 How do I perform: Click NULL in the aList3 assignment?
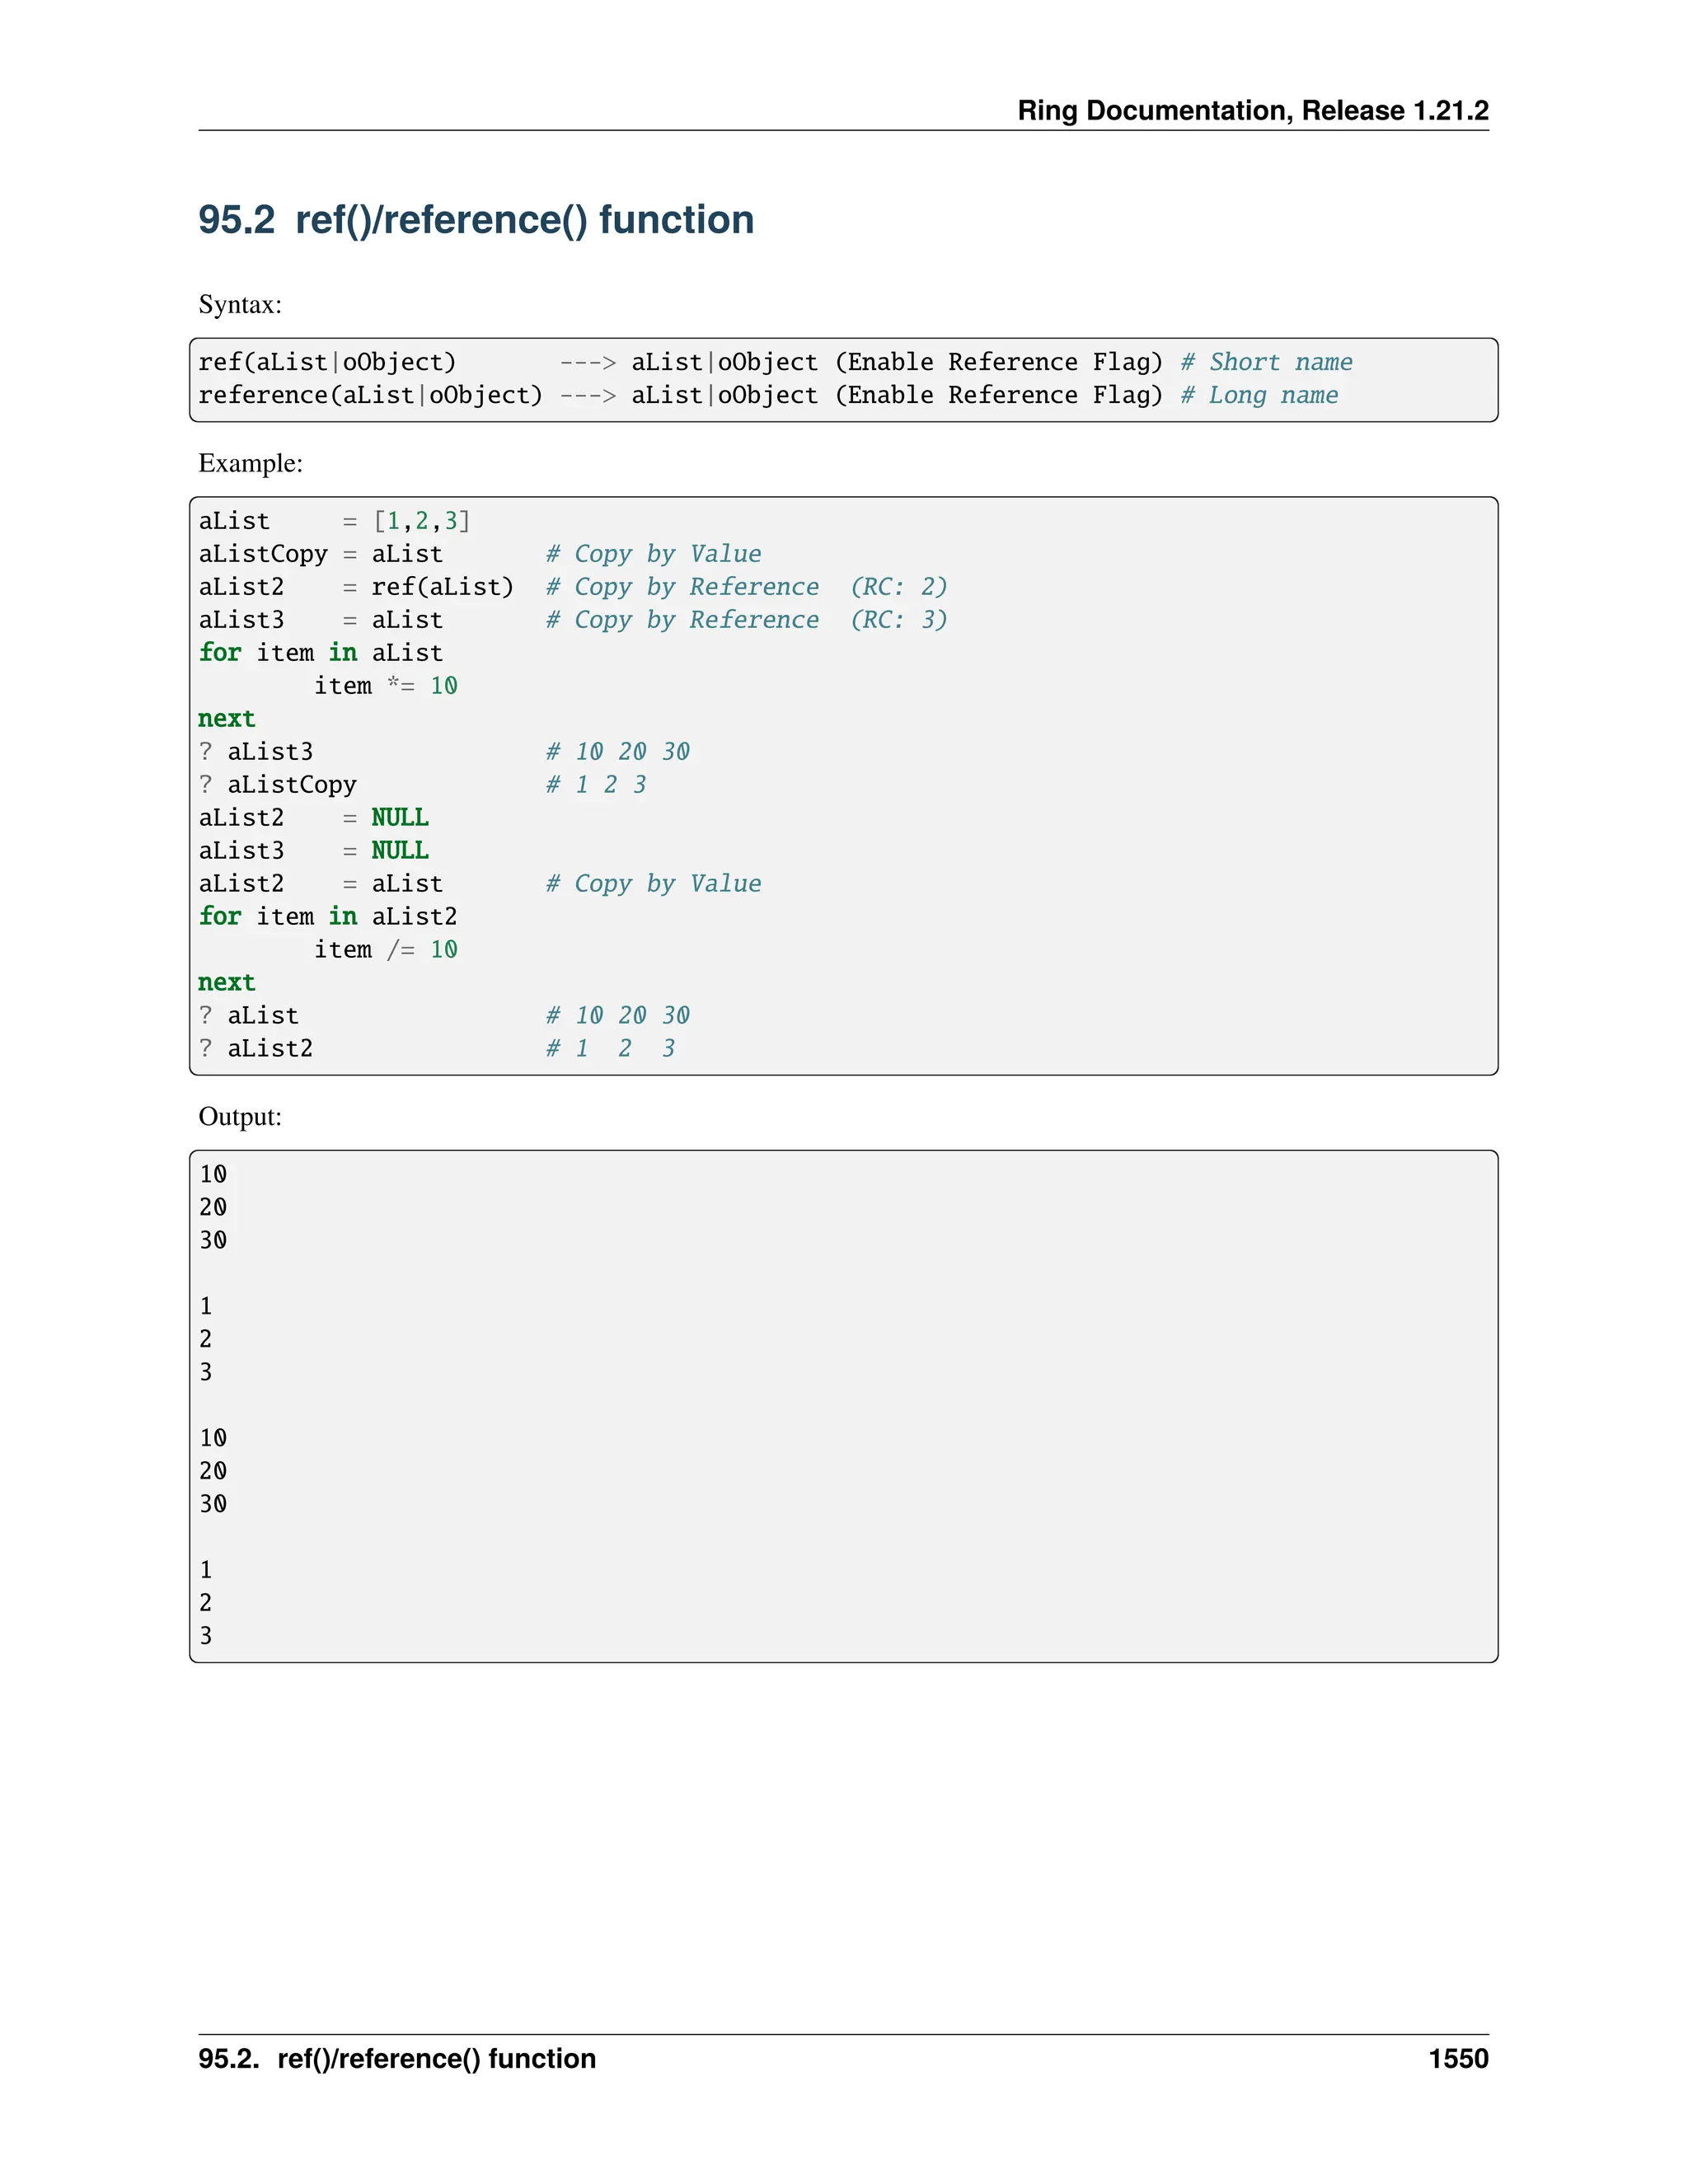click(400, 851)
